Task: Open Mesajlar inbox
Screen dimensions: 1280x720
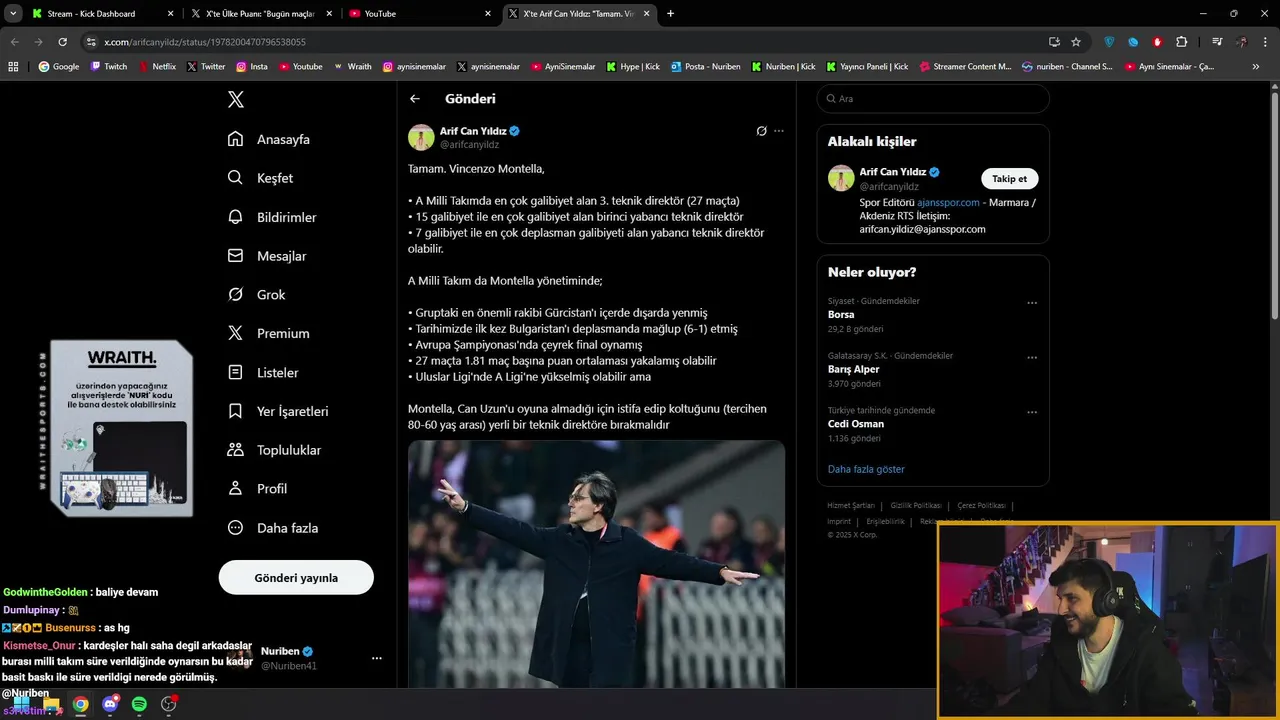Action: coord(267,256)
